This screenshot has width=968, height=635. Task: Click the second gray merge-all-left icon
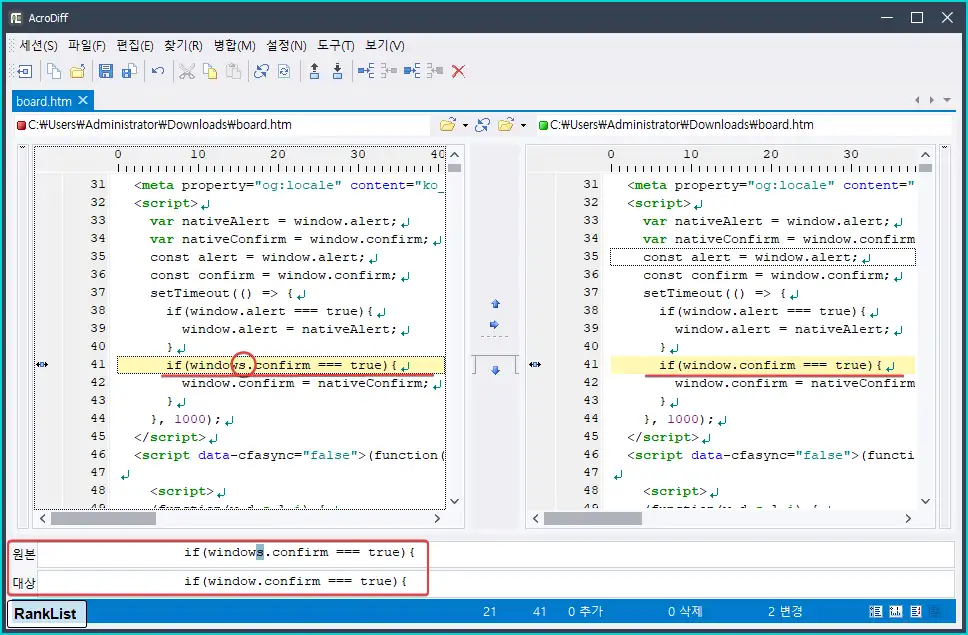click(x=435, y=72)
